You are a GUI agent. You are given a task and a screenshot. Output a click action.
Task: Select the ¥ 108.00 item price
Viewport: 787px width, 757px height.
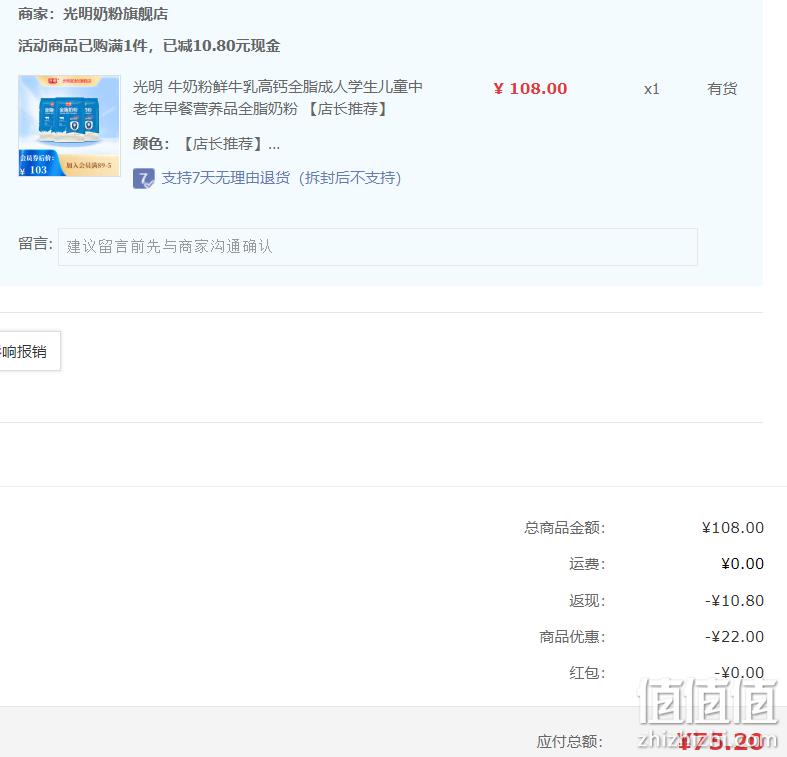point(530,88)
